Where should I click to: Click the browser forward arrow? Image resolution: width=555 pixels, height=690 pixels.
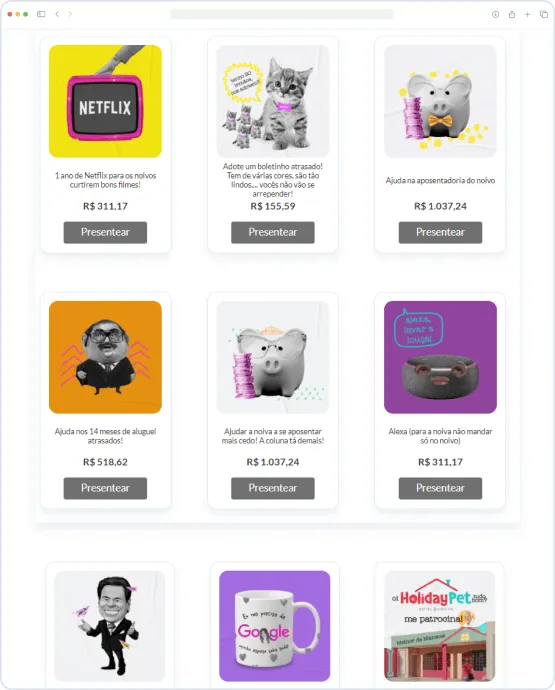pos(70,14)
